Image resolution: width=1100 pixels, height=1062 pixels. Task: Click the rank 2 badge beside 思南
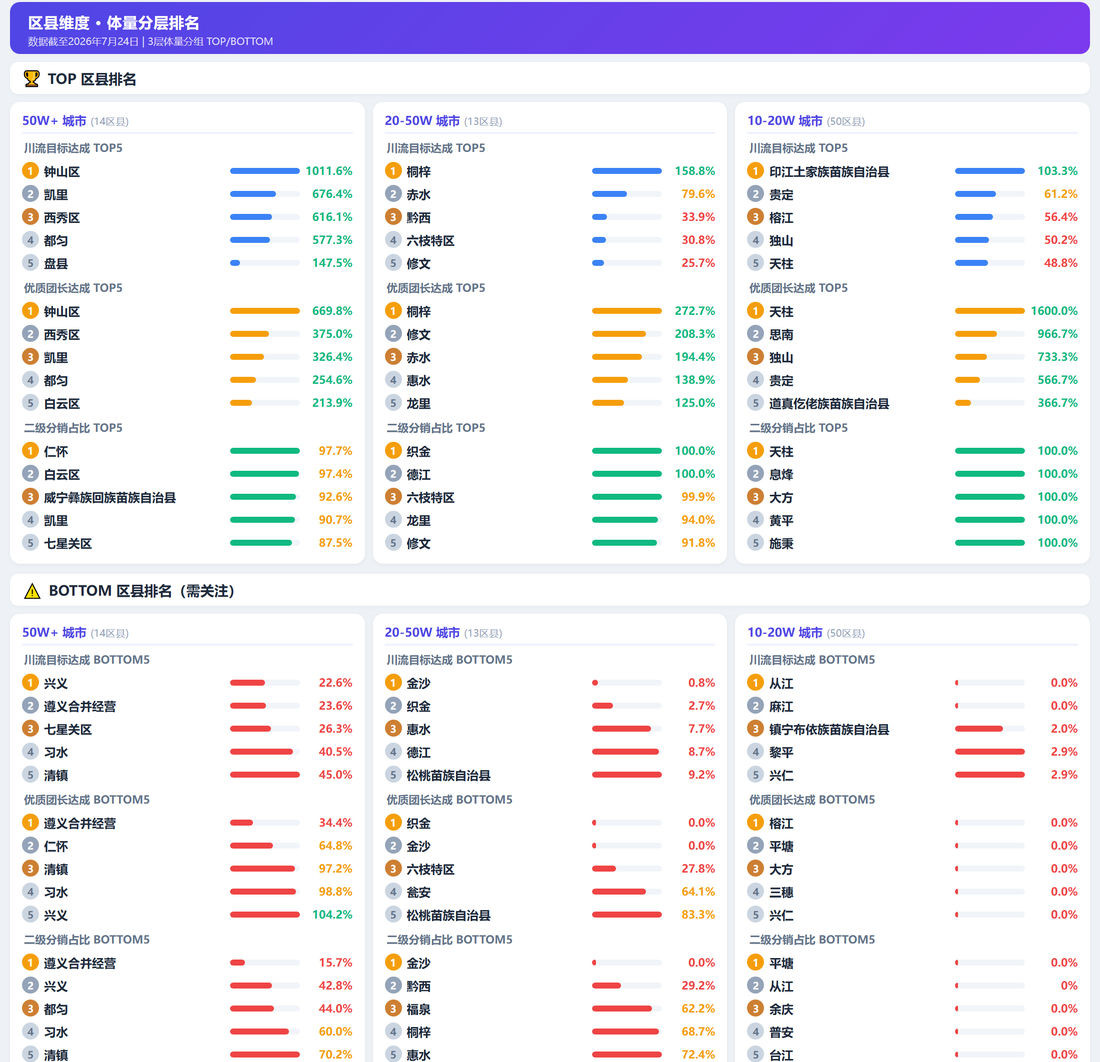pos(755,334)
